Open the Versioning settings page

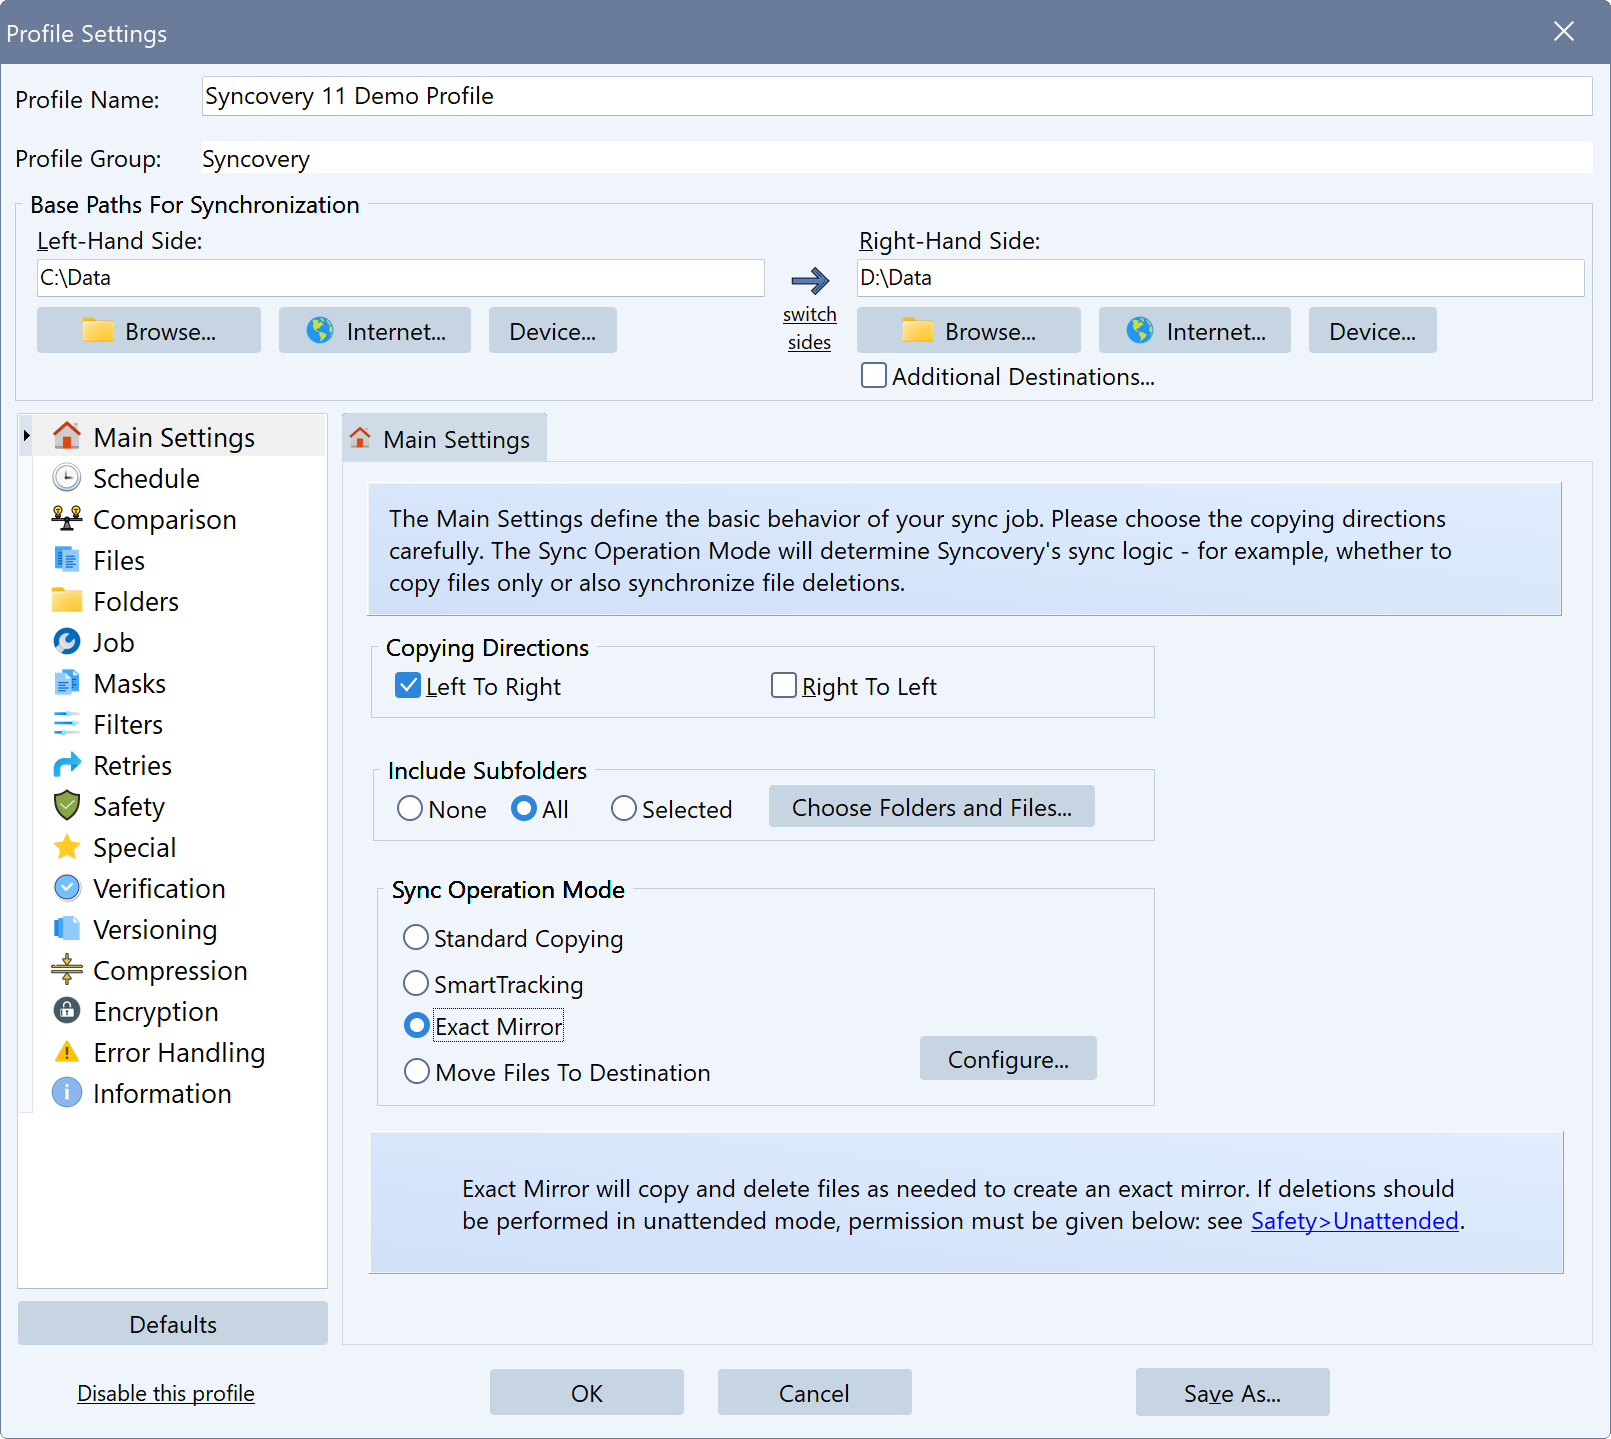153,929
